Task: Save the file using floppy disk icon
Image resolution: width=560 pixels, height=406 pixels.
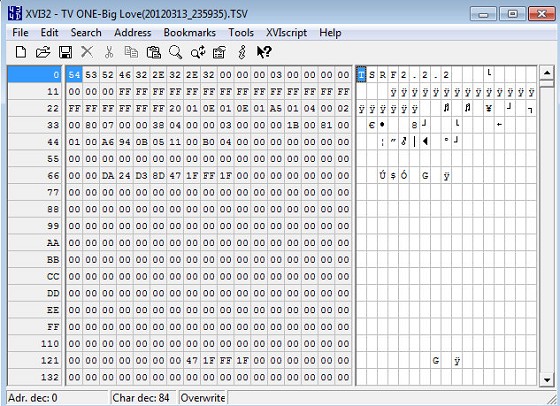Action: [65, 52]
